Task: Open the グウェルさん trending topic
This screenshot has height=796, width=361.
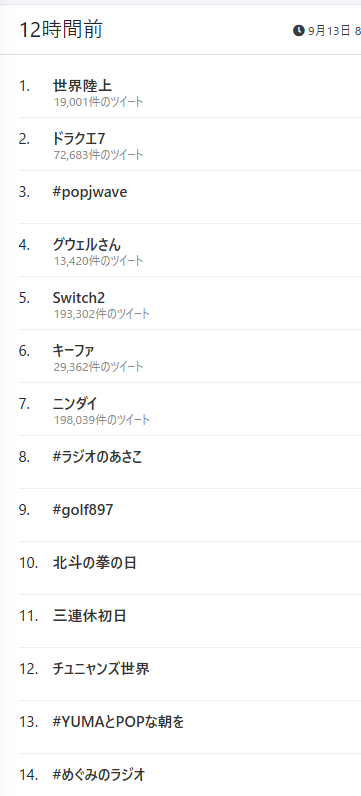Action: tap(87, 245)
